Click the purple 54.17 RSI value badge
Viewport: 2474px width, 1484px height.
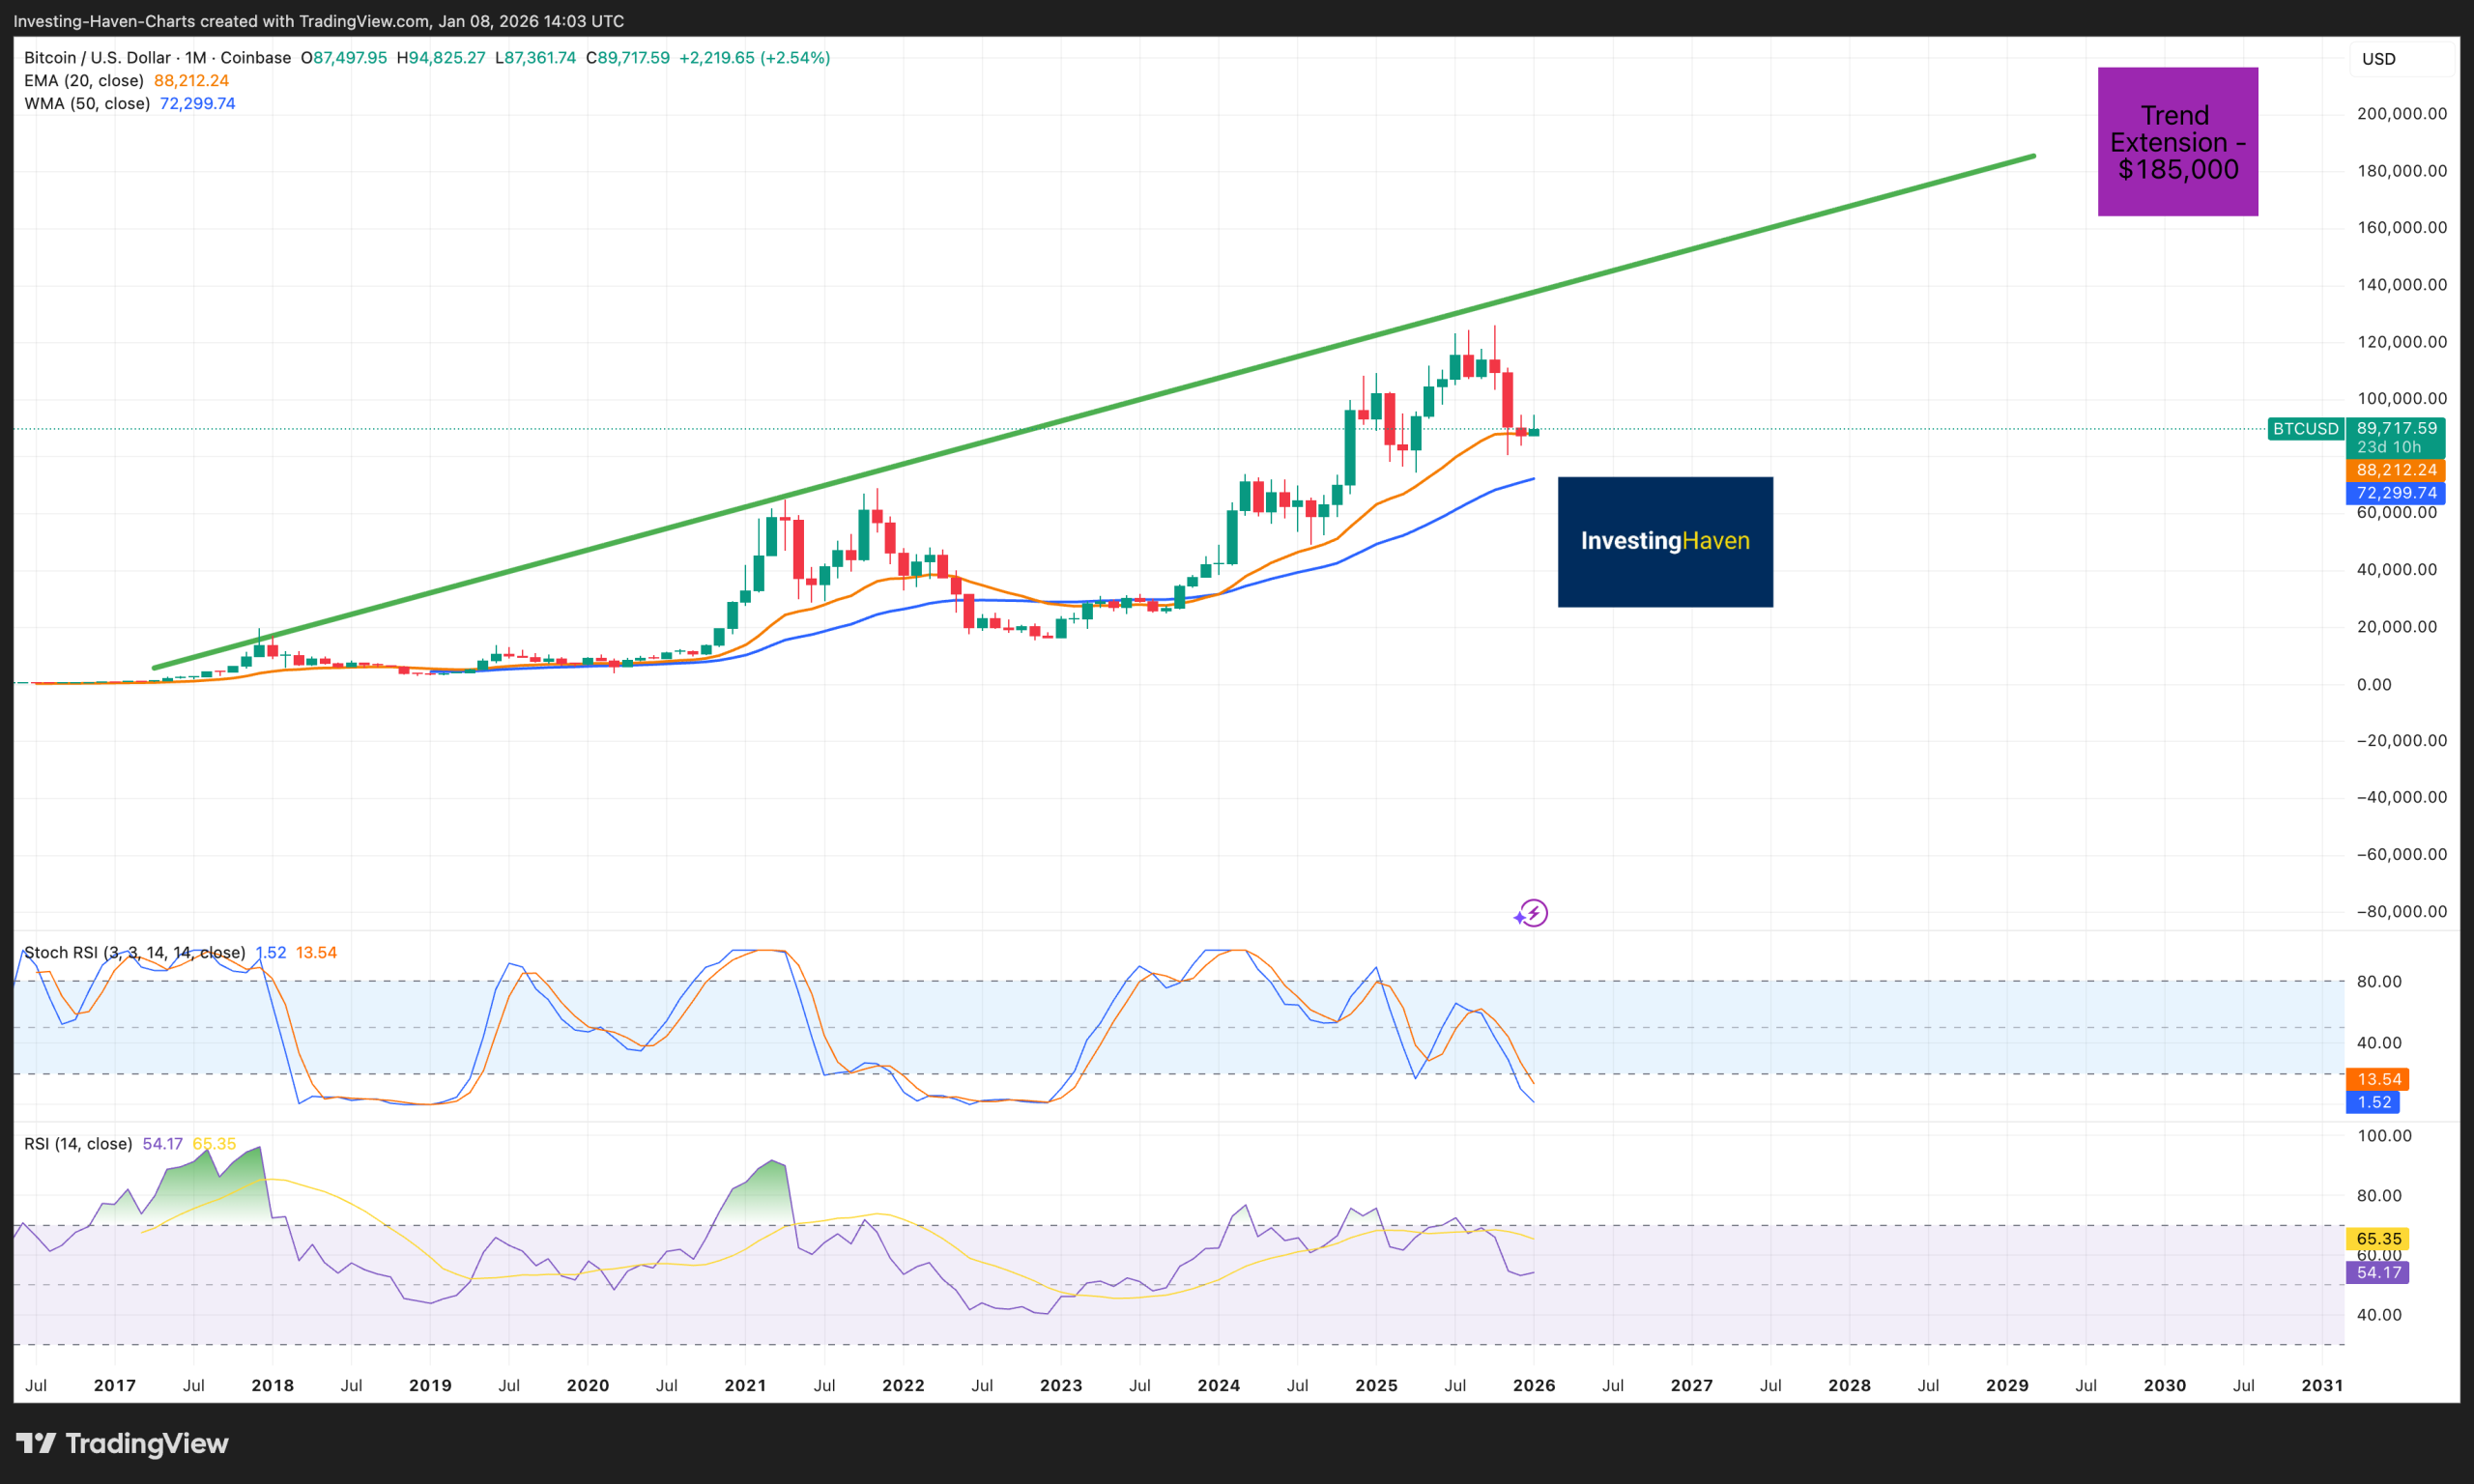(2380, 1272)
